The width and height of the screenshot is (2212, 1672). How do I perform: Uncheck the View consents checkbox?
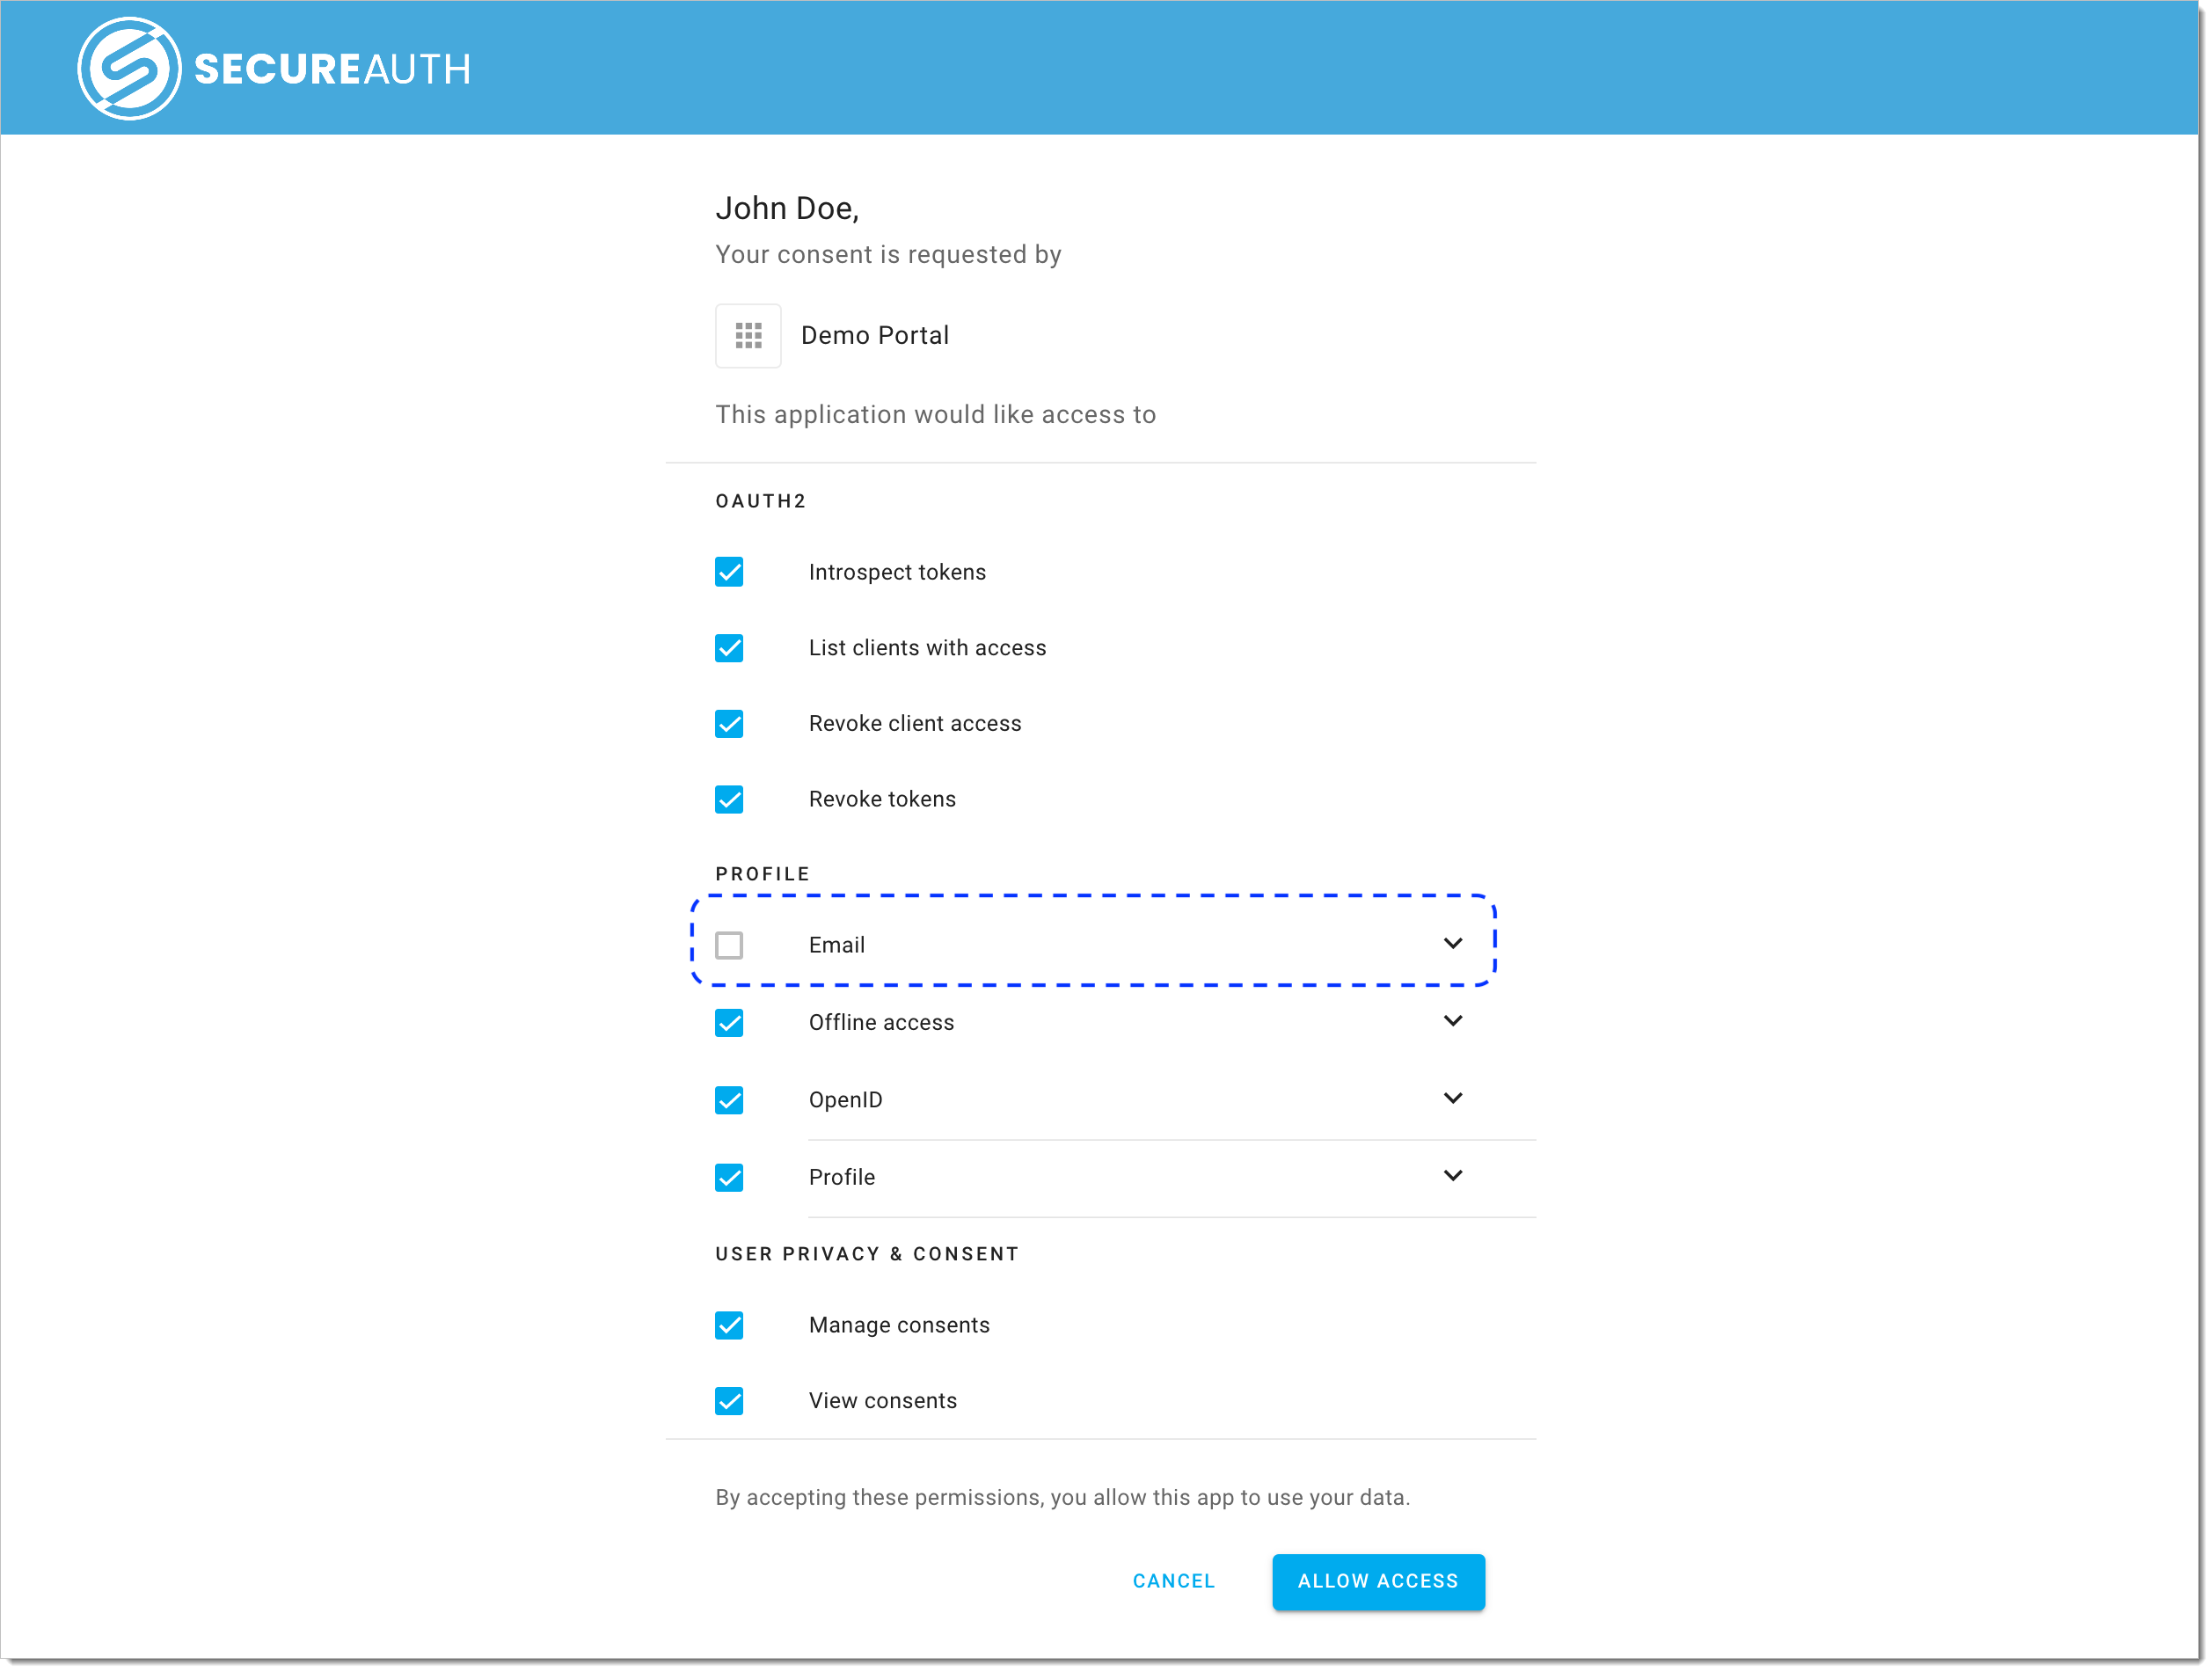(x=729, y=1402)
